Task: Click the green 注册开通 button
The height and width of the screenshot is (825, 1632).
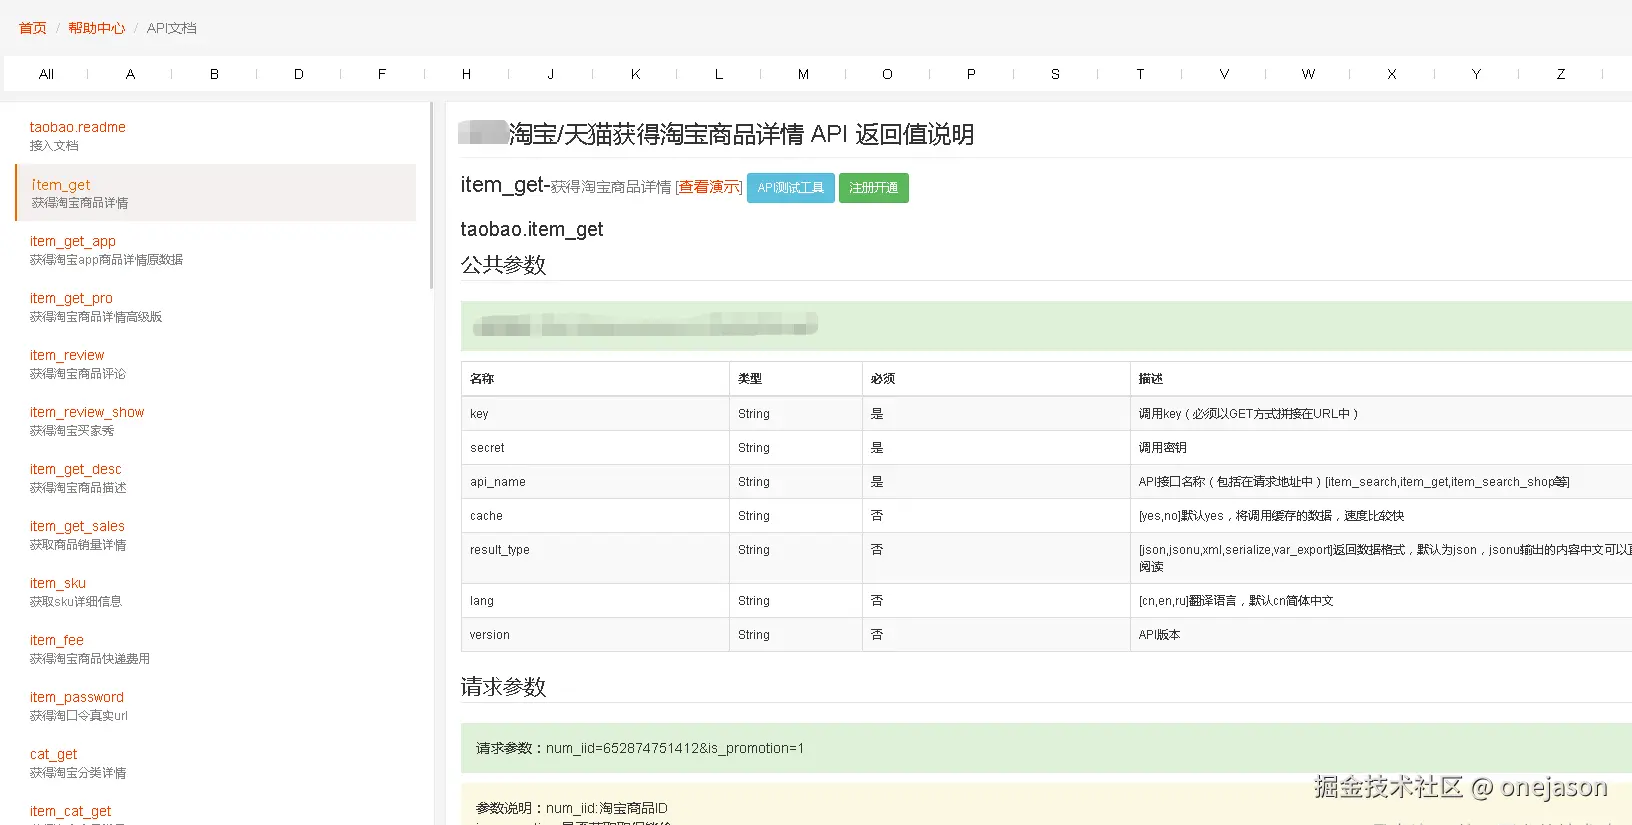Action: coord(874,188)
